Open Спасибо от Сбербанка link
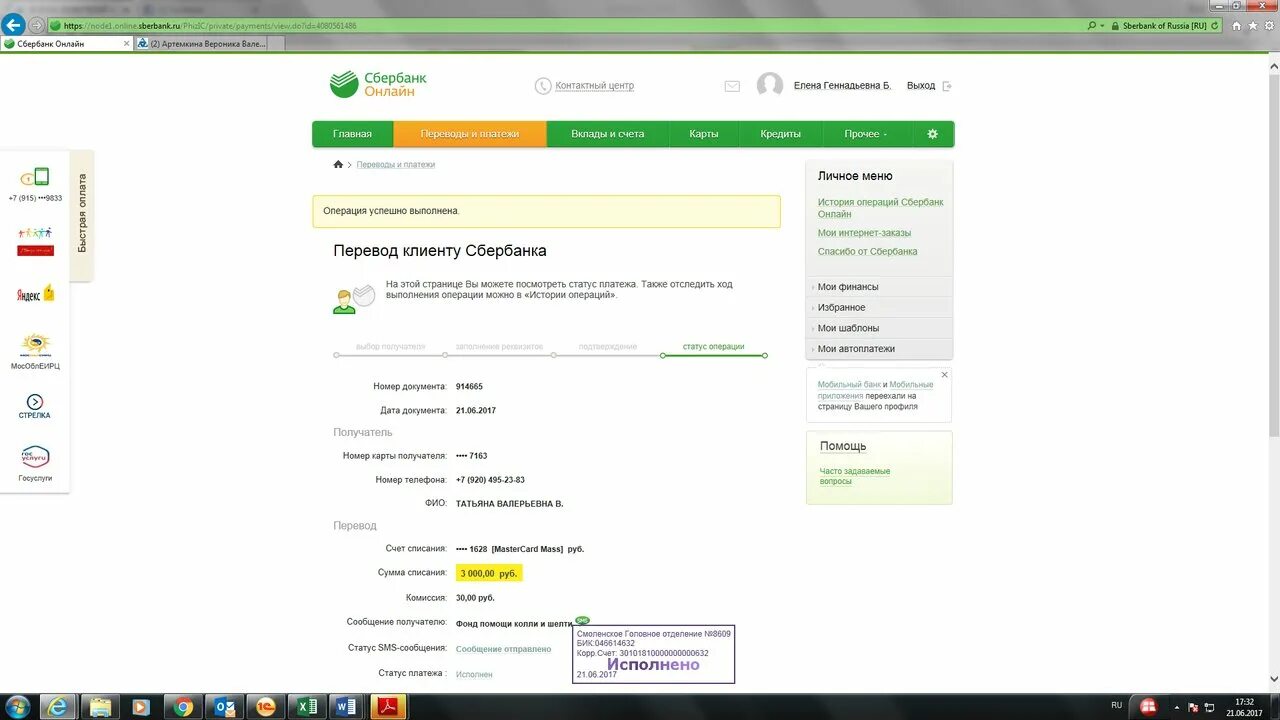This screenshot has width=1280, height=720. pyautogui.click(x=868, y=252)
